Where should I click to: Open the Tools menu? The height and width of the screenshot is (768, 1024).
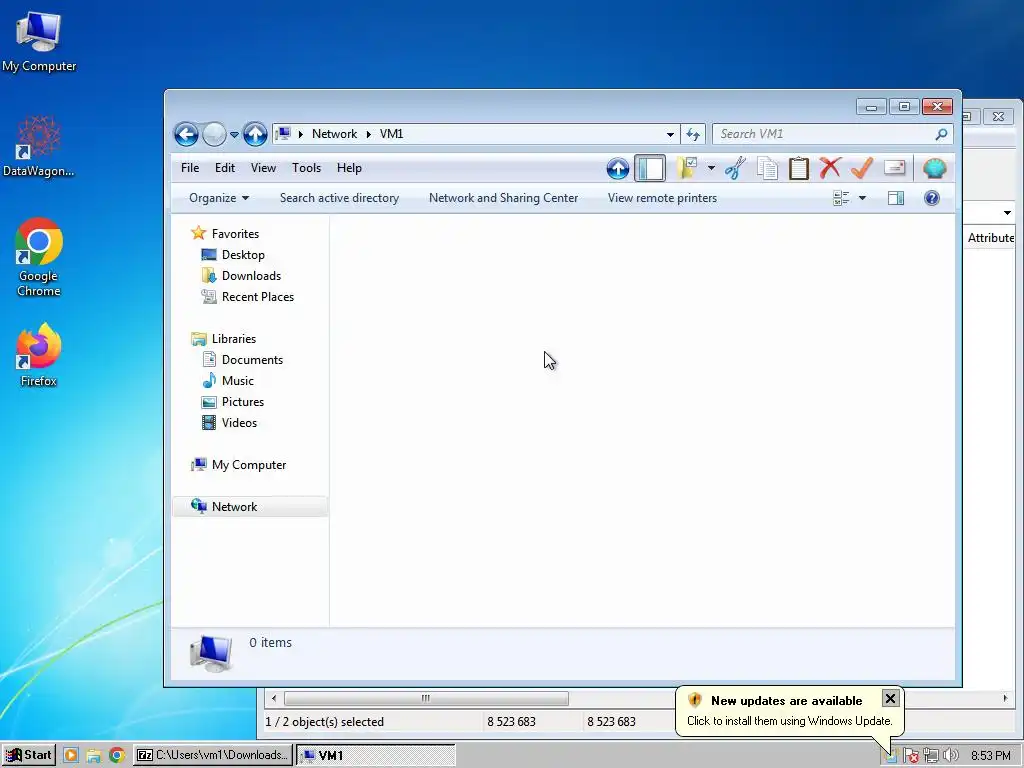(306, 168)
